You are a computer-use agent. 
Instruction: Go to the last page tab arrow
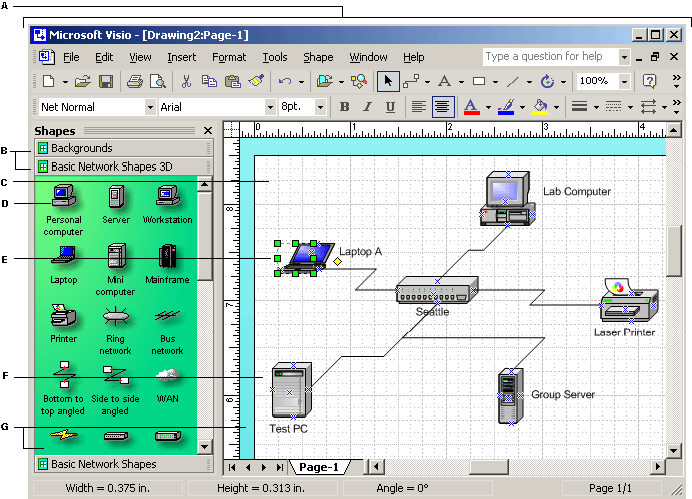point(280,467)
